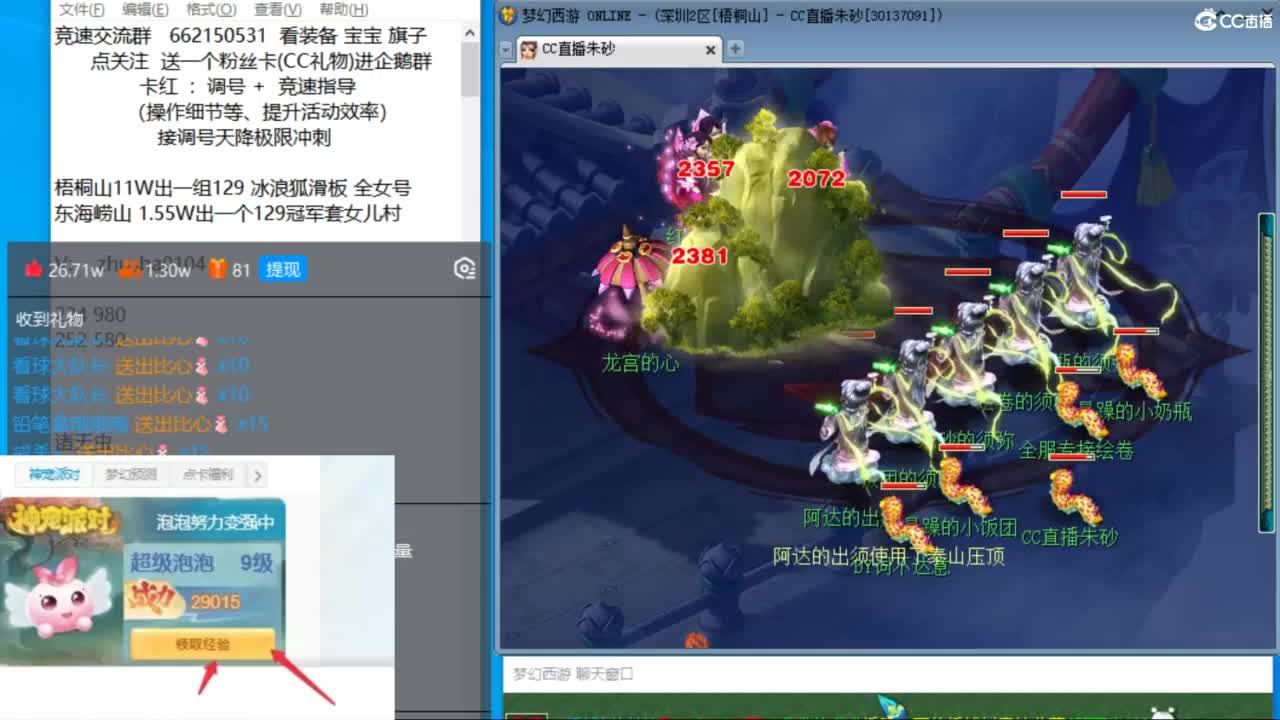Click the 泡泡努力变强中 banner text
The width and height of the screenshot is (1280, 720).
[x=215, y=522]
